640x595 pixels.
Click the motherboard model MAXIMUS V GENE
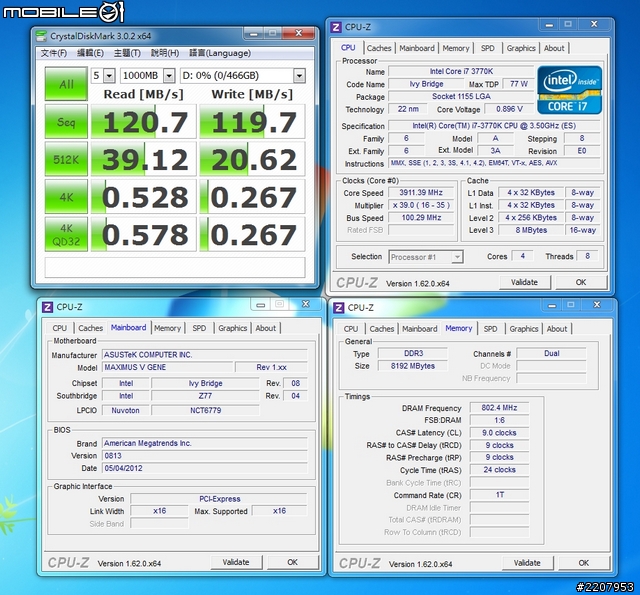167,367
